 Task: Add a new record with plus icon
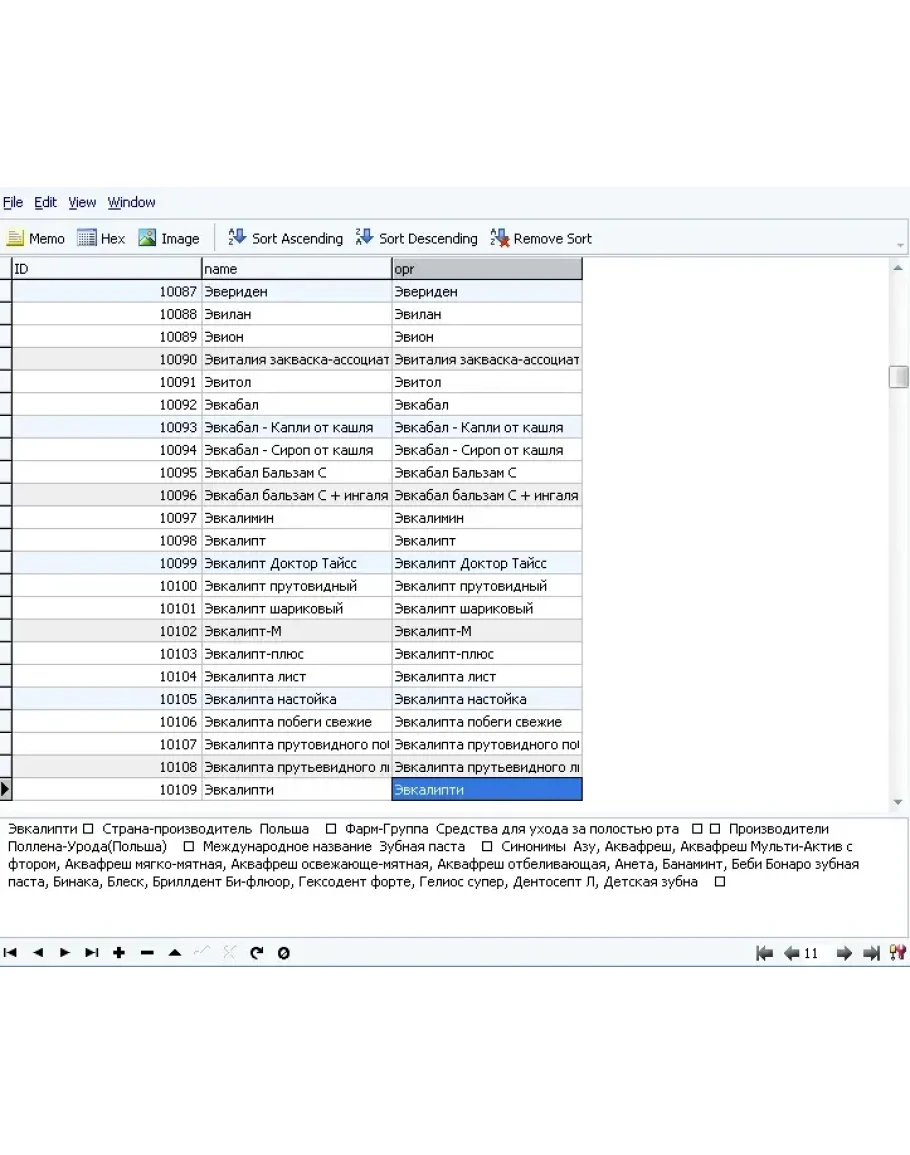click(119, 953)
